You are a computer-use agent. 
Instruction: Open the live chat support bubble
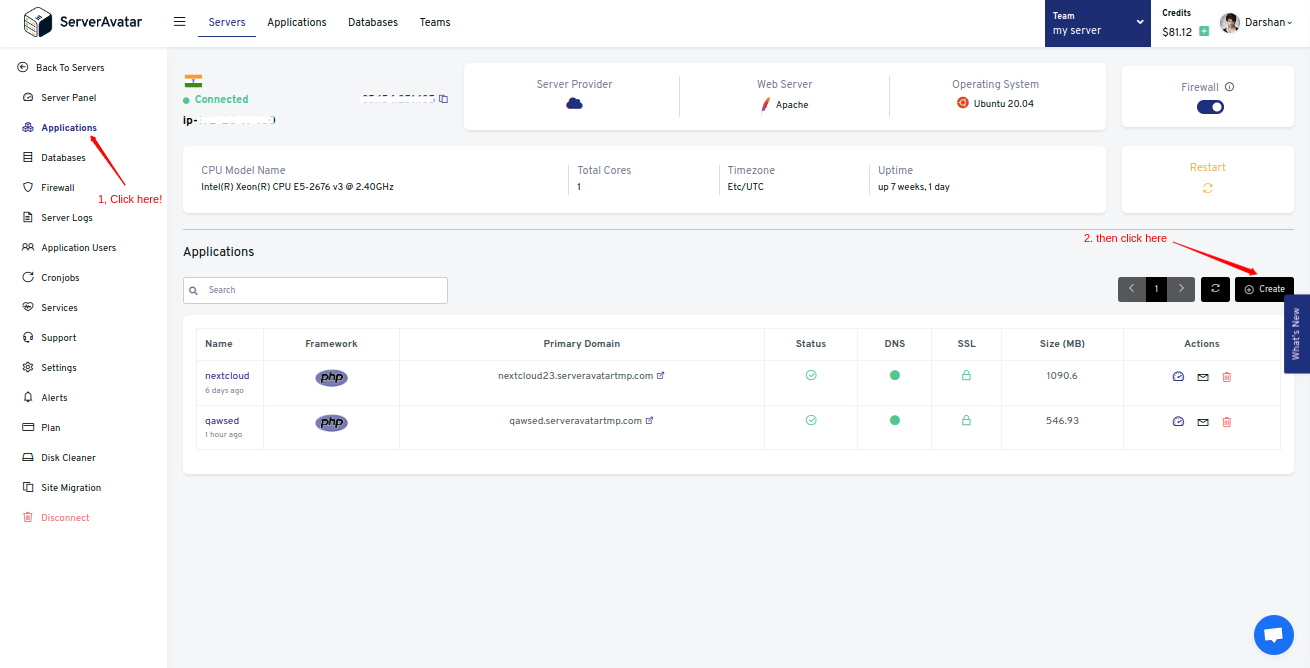tap(1273, 635)
